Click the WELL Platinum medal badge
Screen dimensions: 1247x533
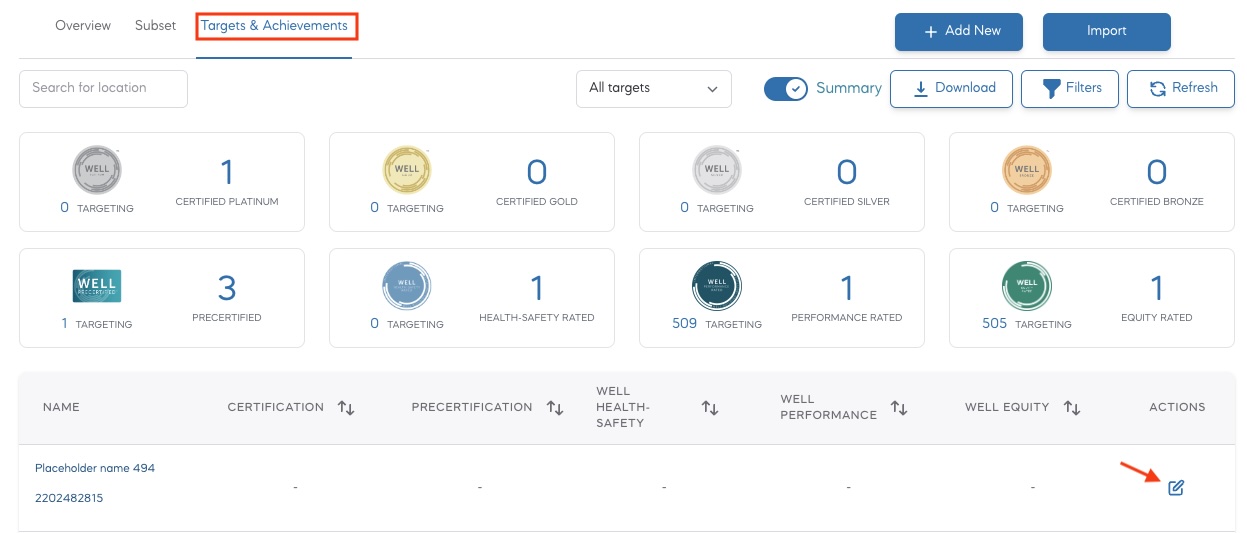(97, 171)
